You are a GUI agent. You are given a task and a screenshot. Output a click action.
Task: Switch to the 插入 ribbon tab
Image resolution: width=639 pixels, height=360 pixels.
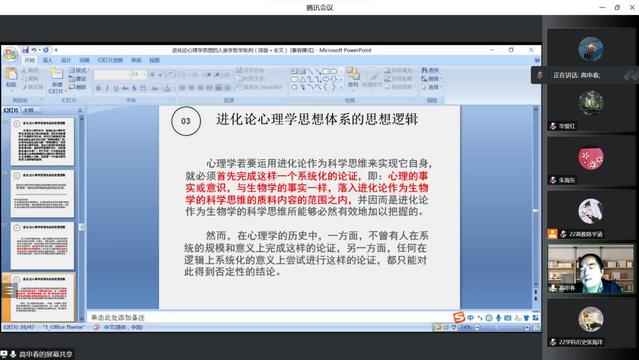point(48,60)
